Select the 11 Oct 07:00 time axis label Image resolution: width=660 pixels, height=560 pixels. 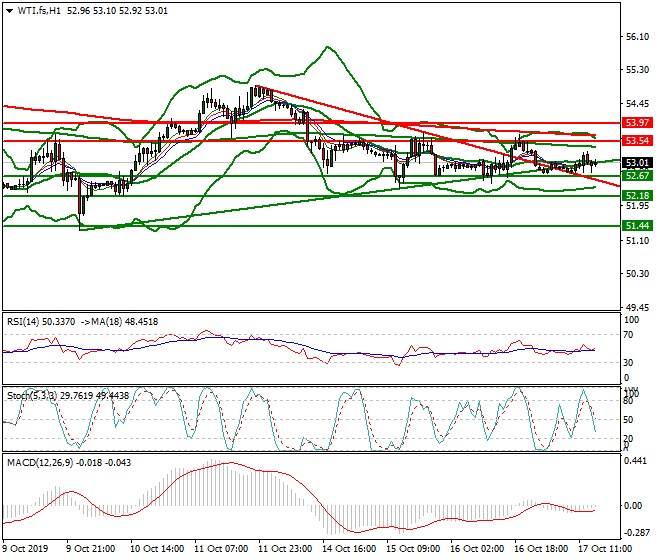(x=221, y=549)
